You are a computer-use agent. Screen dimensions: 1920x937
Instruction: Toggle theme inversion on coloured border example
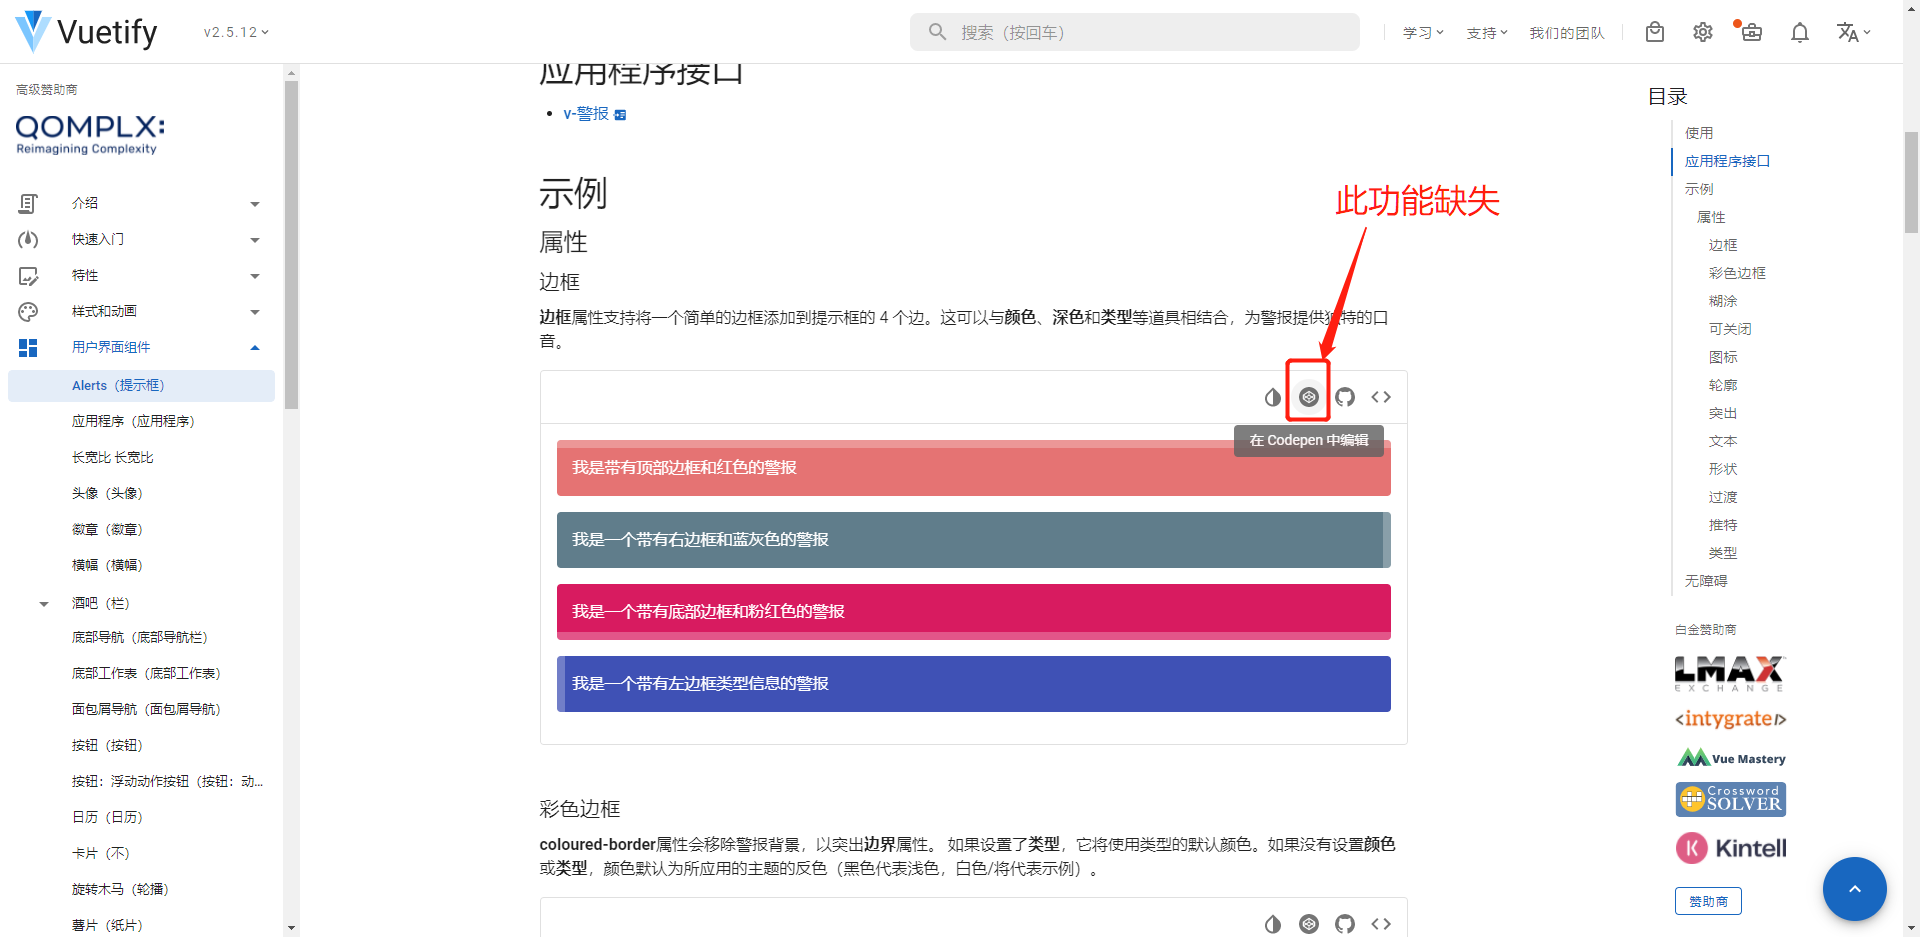[1273, 924]
